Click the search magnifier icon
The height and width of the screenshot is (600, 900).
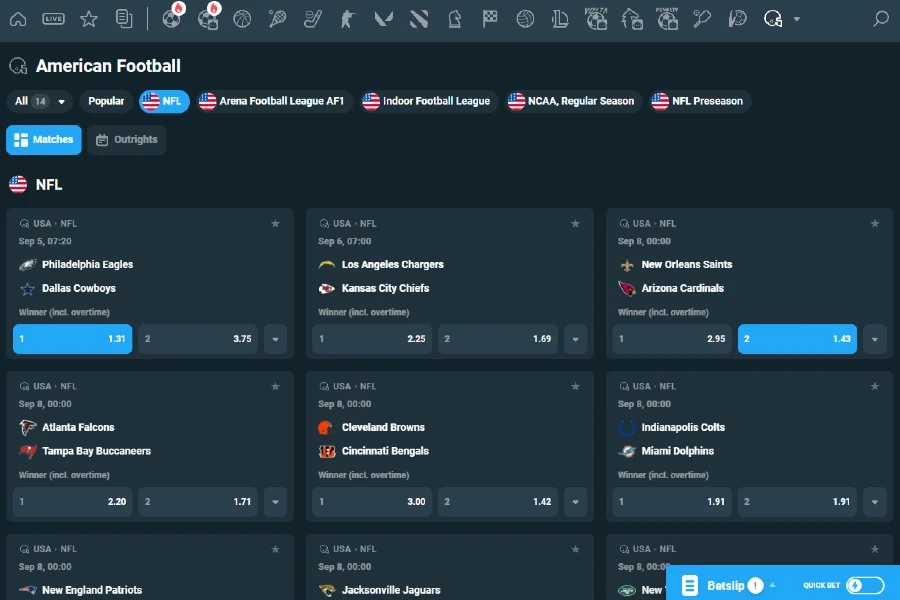[880, 19]
